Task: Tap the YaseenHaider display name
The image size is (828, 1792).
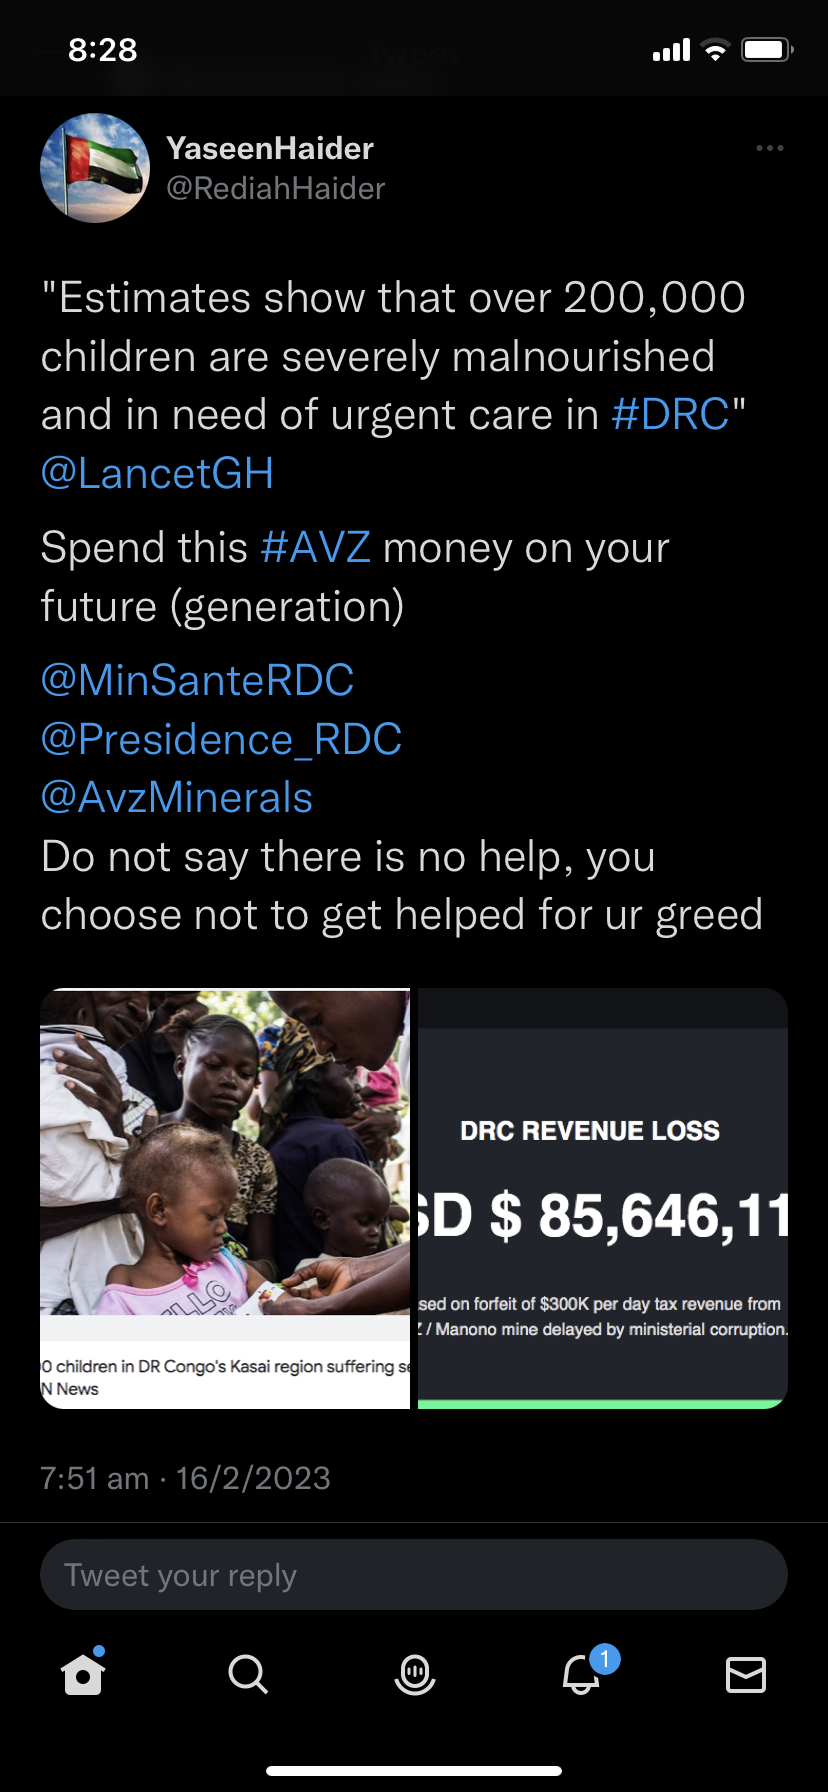Action: [270, 148]
